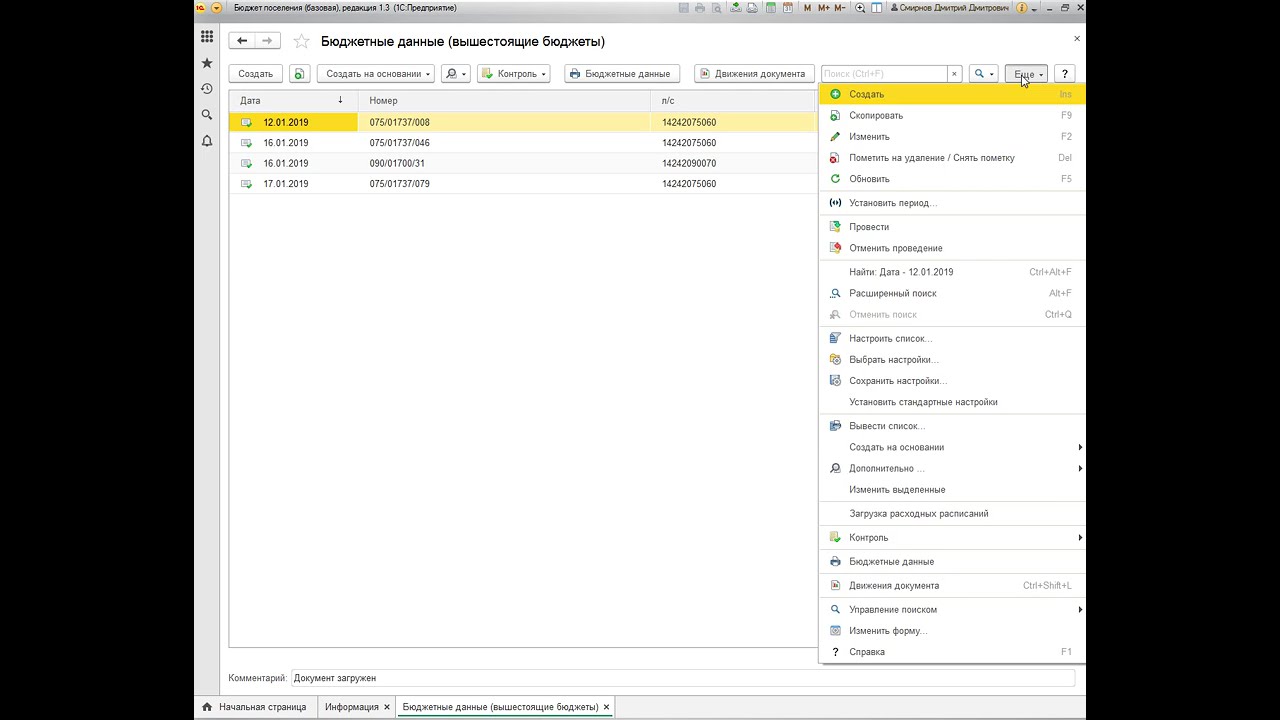Viewport: 1280px width, 720px height.
Task: Switch to the Информация tab
Action: [x=357, y=707]
